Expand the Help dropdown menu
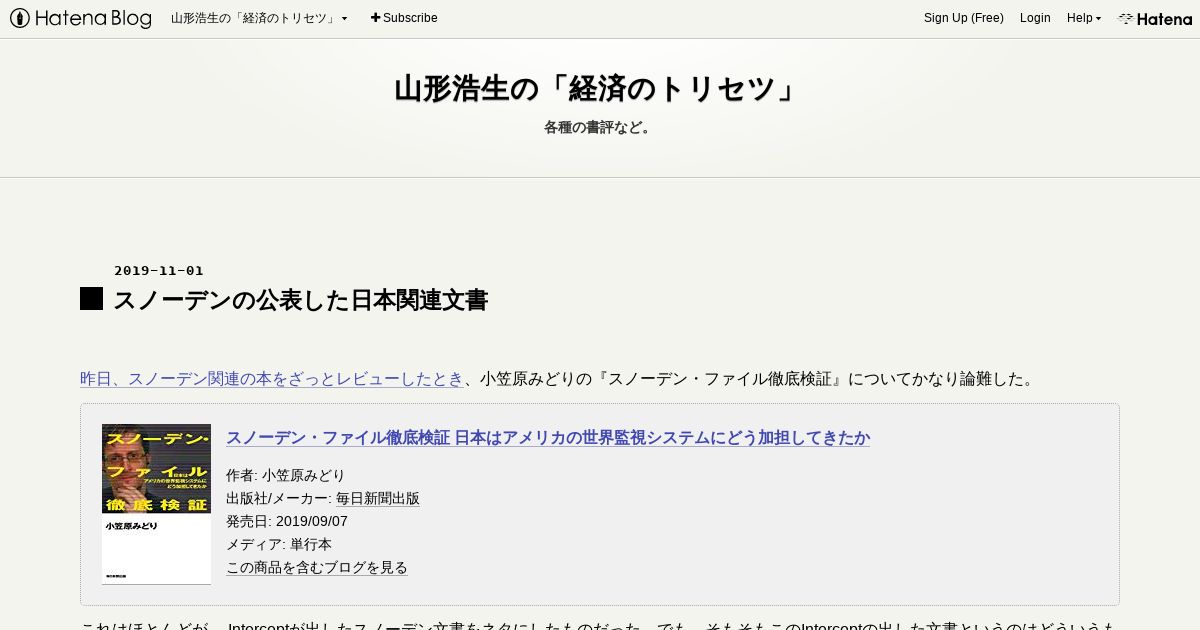Viewport: 1200px width, 630px height. pyautogui.click(x=1084, y=18)
